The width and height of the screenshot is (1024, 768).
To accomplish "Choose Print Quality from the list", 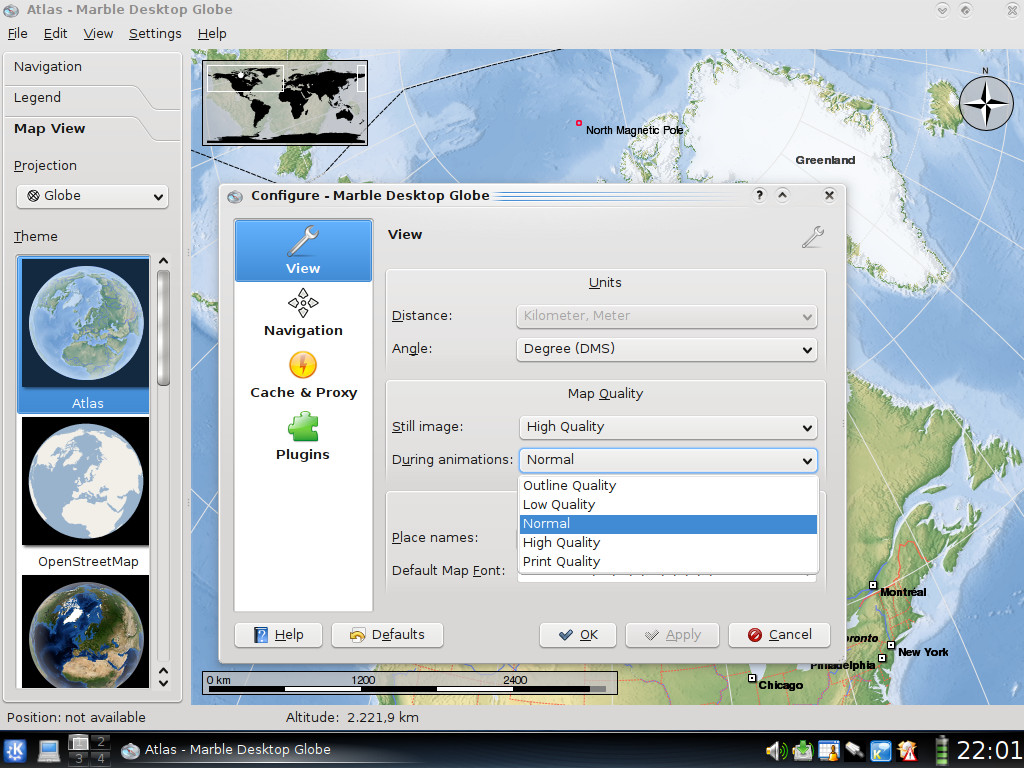I will [x=668, y=562].
